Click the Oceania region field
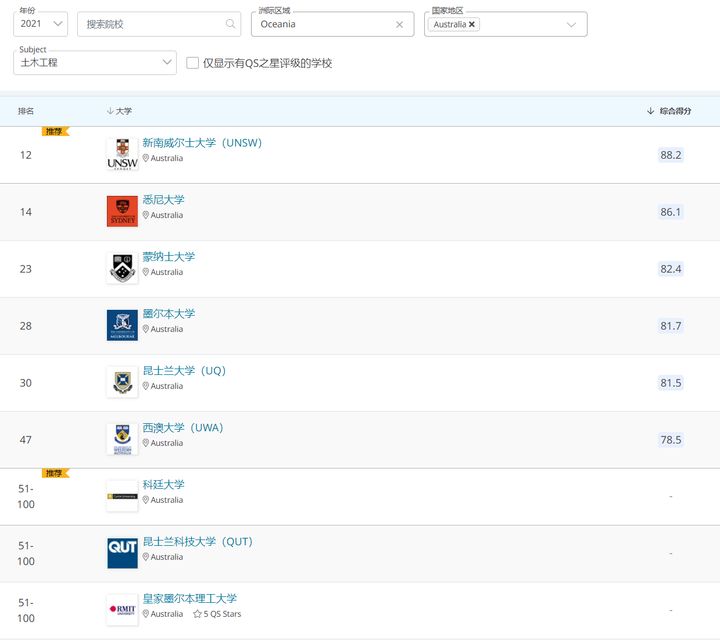 332,24
